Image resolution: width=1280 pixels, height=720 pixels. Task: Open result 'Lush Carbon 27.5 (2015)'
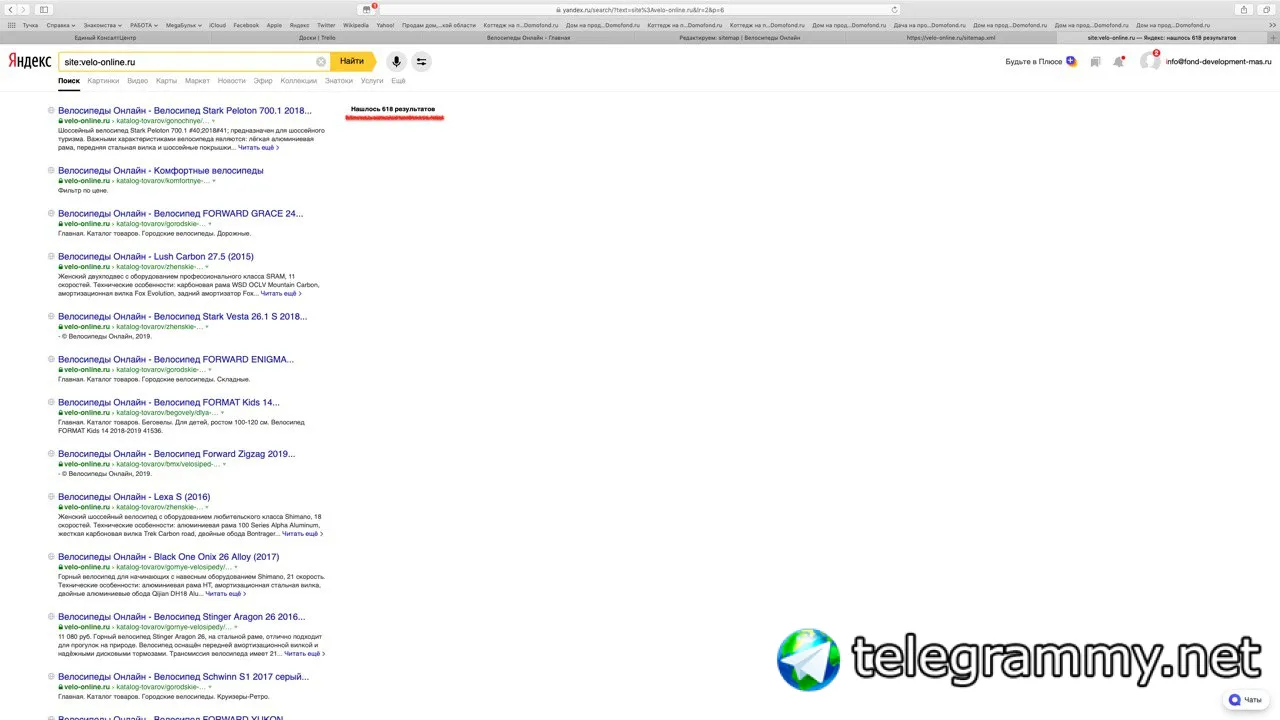tap(156, 256)
